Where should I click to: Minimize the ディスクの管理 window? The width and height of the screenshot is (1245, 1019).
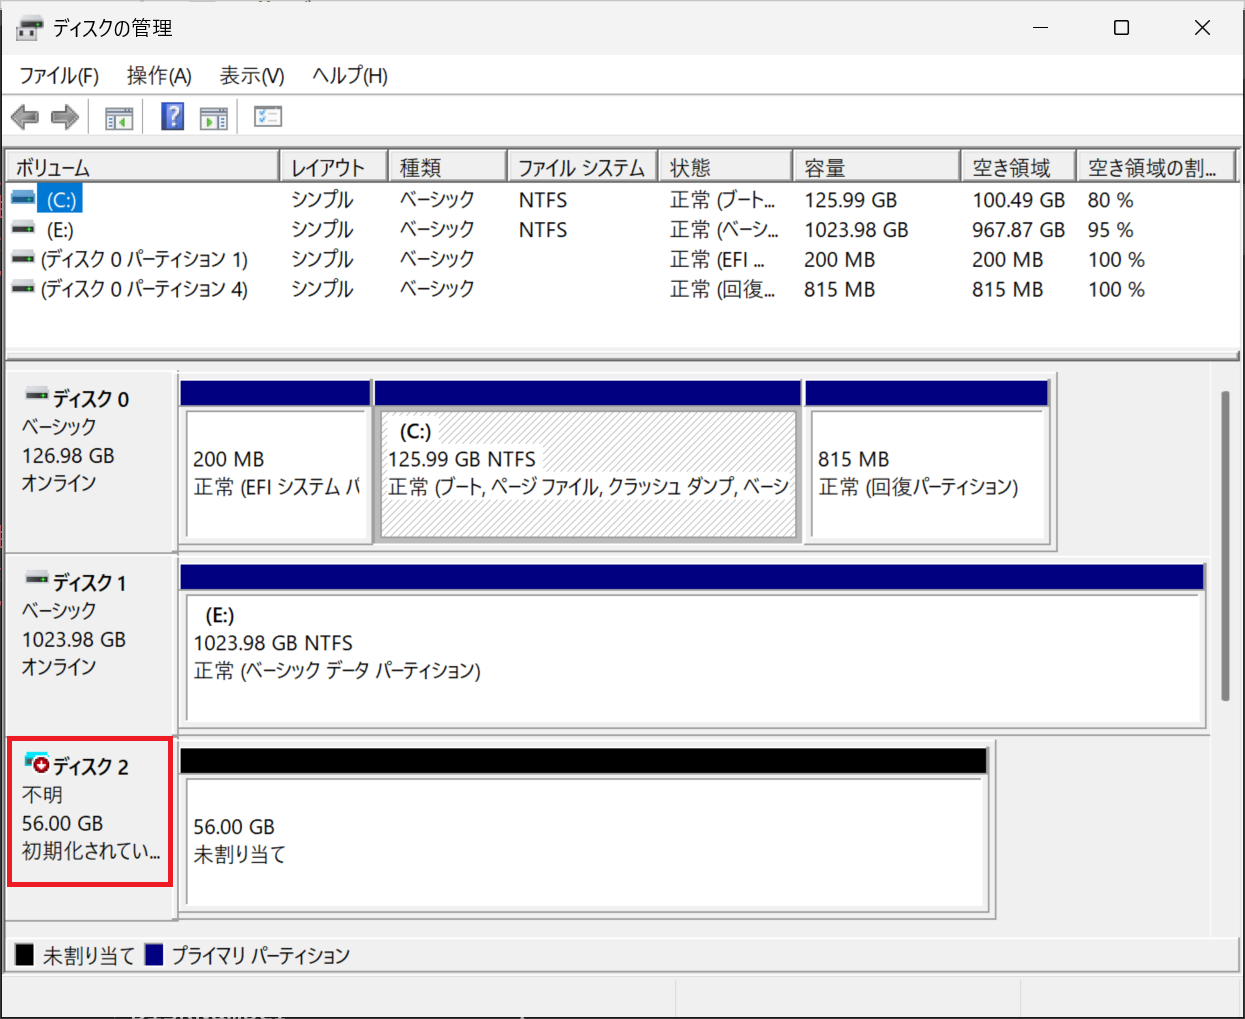point(1041,28)
